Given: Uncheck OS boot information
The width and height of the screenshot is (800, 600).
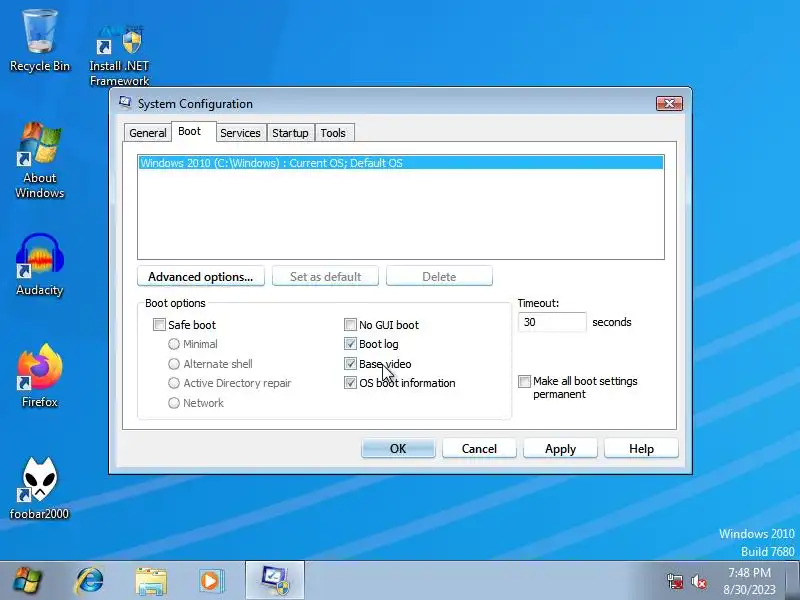Looking at the screenshot, I should (350, 383).
